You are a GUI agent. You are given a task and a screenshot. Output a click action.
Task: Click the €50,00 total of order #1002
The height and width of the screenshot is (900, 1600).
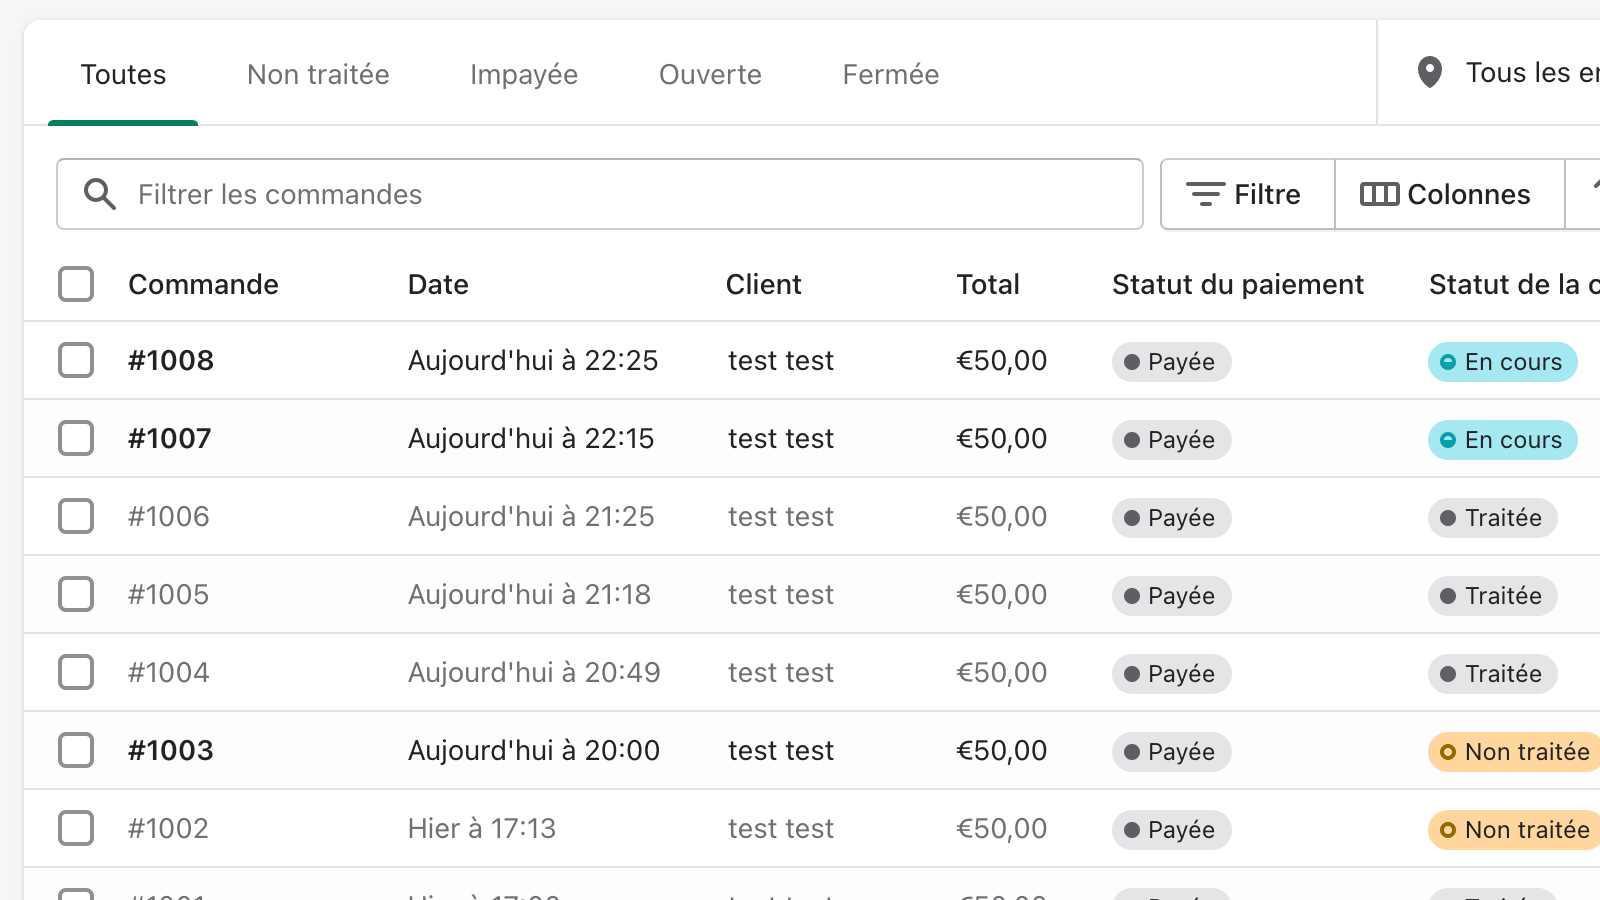(1002, 828)
